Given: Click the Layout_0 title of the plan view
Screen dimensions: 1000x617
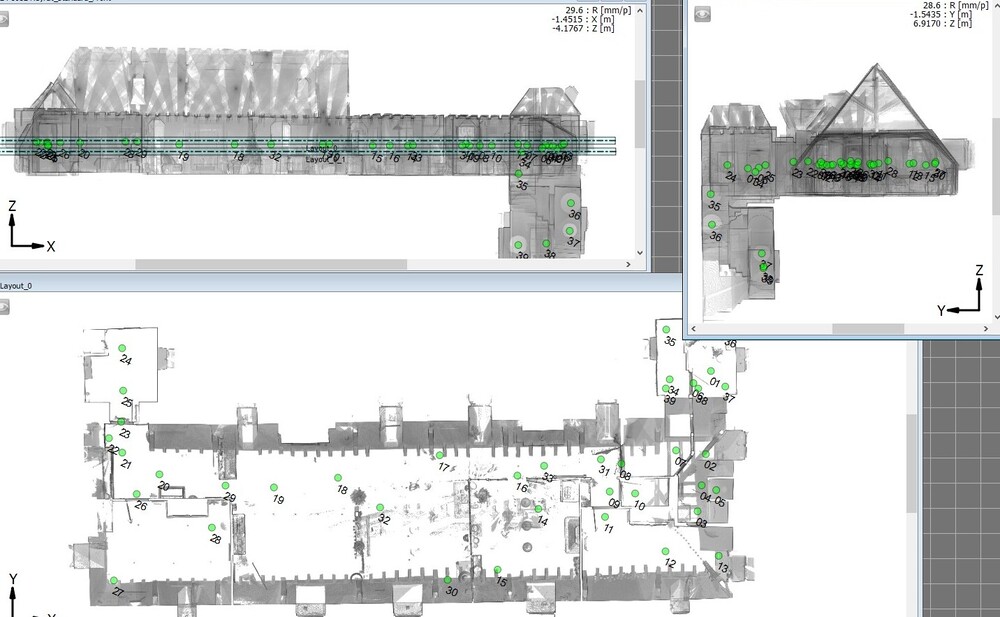Looking at the screenshot, I should pos(16,286).
